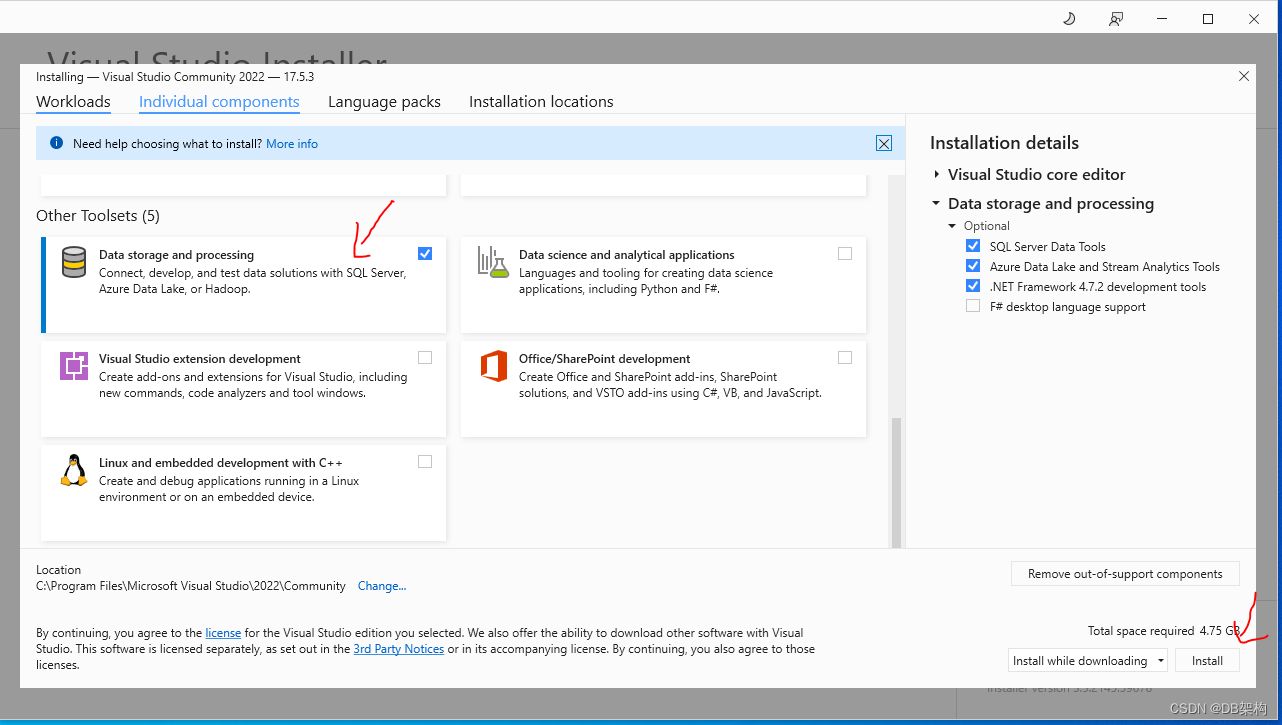Screen dimensions: 1282x725
Task: Click the Install button
Action: 1207,660
